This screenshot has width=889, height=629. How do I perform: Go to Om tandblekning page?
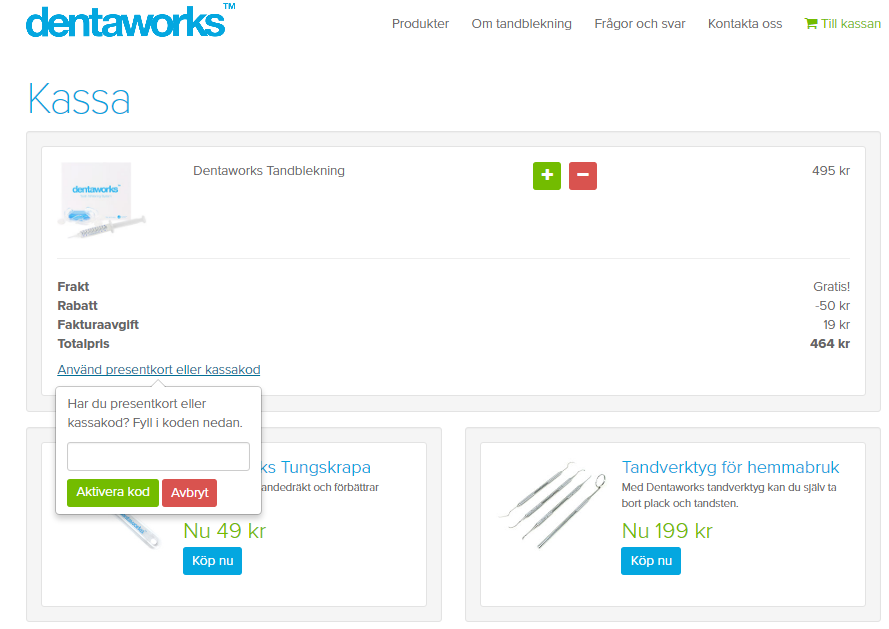point(521,24)
